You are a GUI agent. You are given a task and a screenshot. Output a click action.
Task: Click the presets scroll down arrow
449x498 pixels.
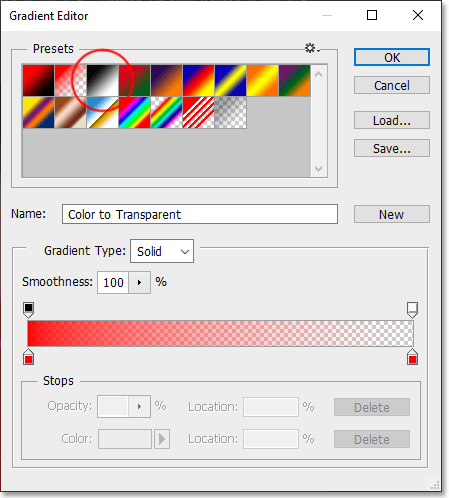click(x=318, y=169)
